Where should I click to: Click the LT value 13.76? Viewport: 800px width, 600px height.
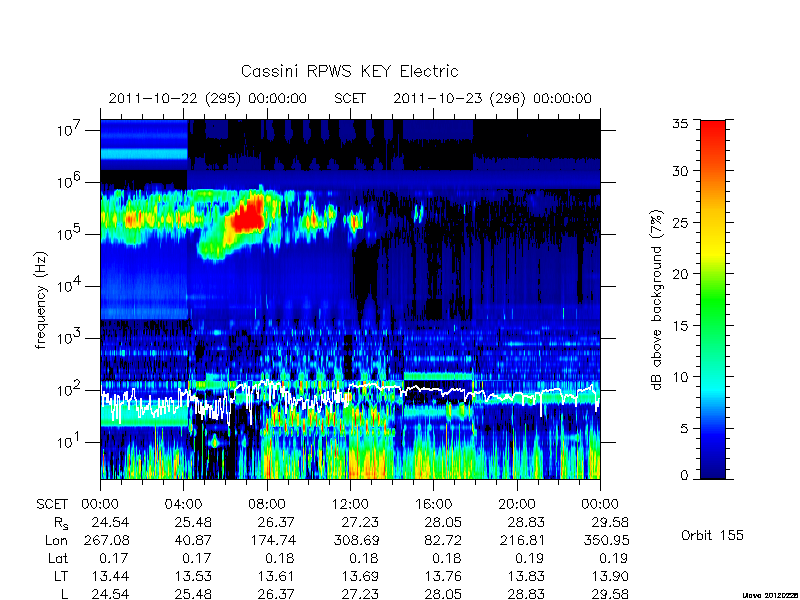[442, 576]
